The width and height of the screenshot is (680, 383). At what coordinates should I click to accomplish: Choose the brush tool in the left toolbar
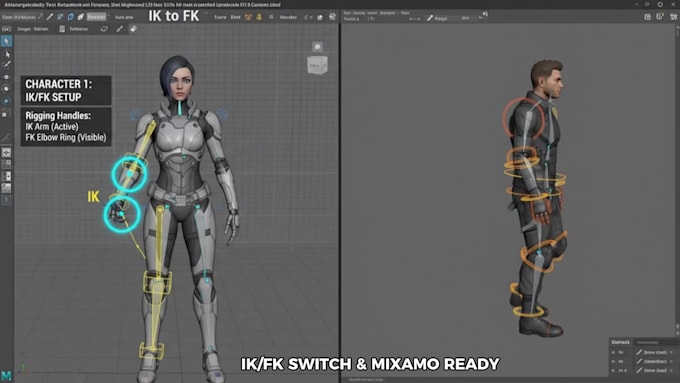coord(7,65)
